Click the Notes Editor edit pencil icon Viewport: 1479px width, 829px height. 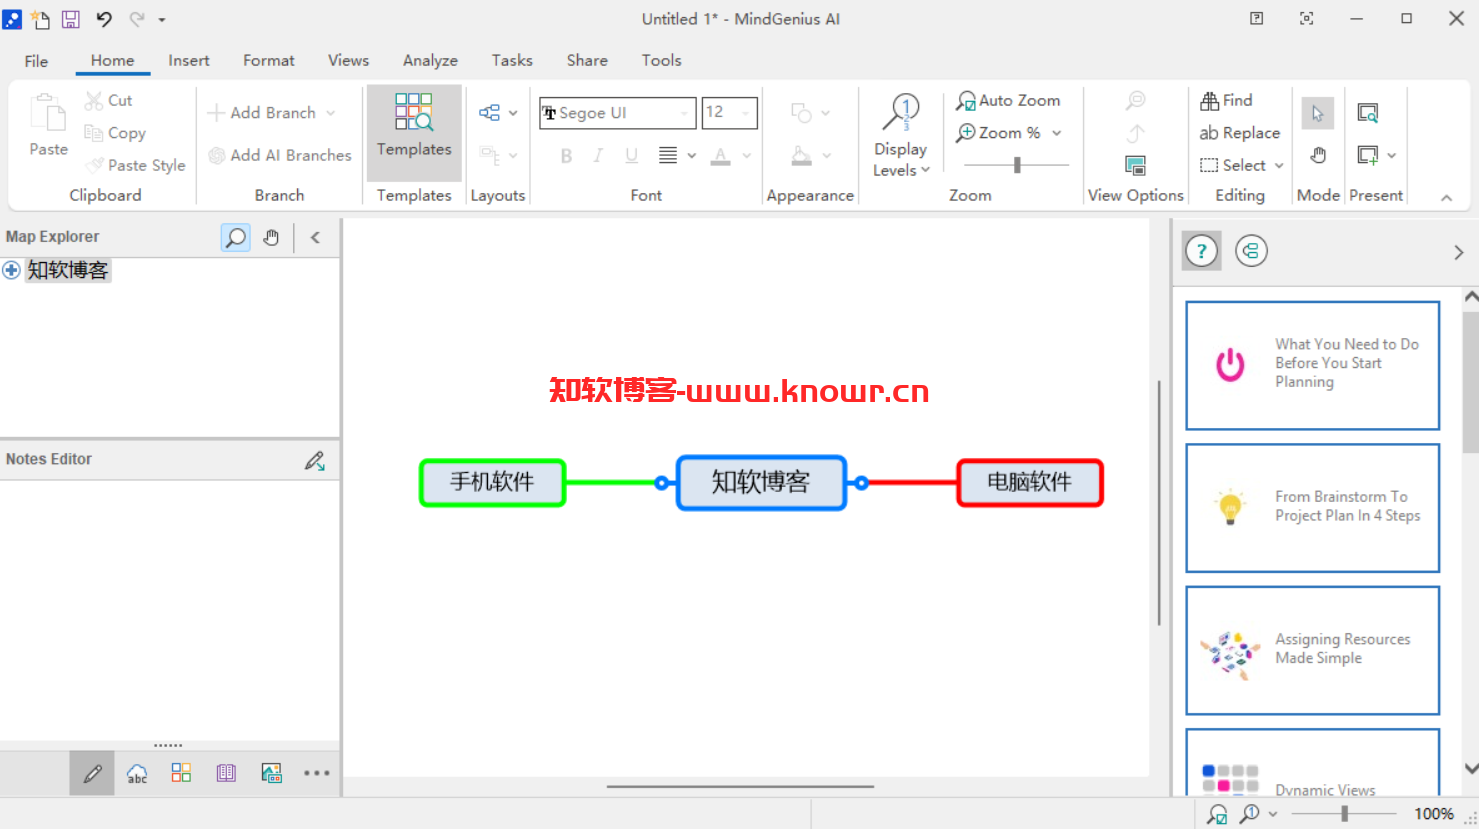[315, 460]
